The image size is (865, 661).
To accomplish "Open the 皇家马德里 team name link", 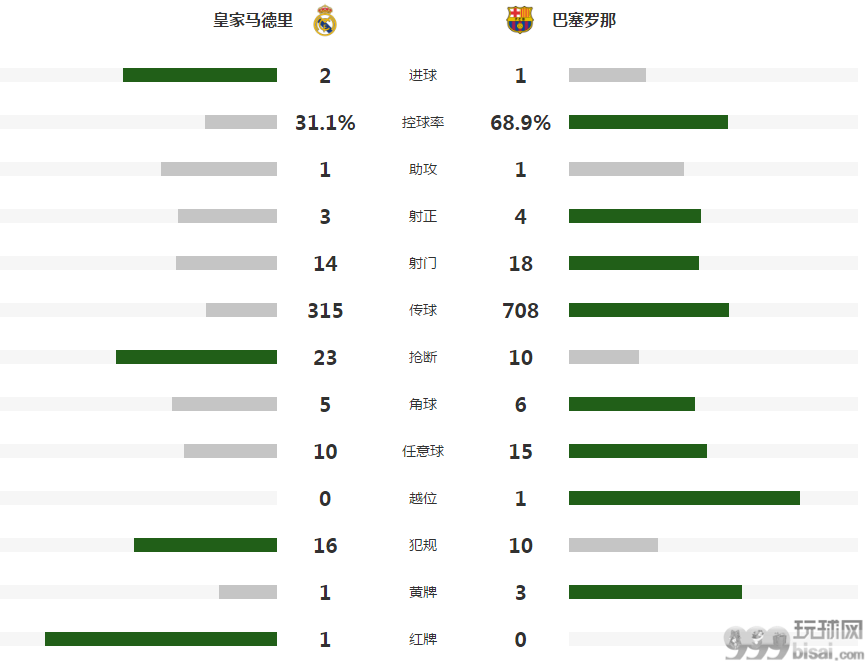I will pyautogui.click(x=253, y=20).
